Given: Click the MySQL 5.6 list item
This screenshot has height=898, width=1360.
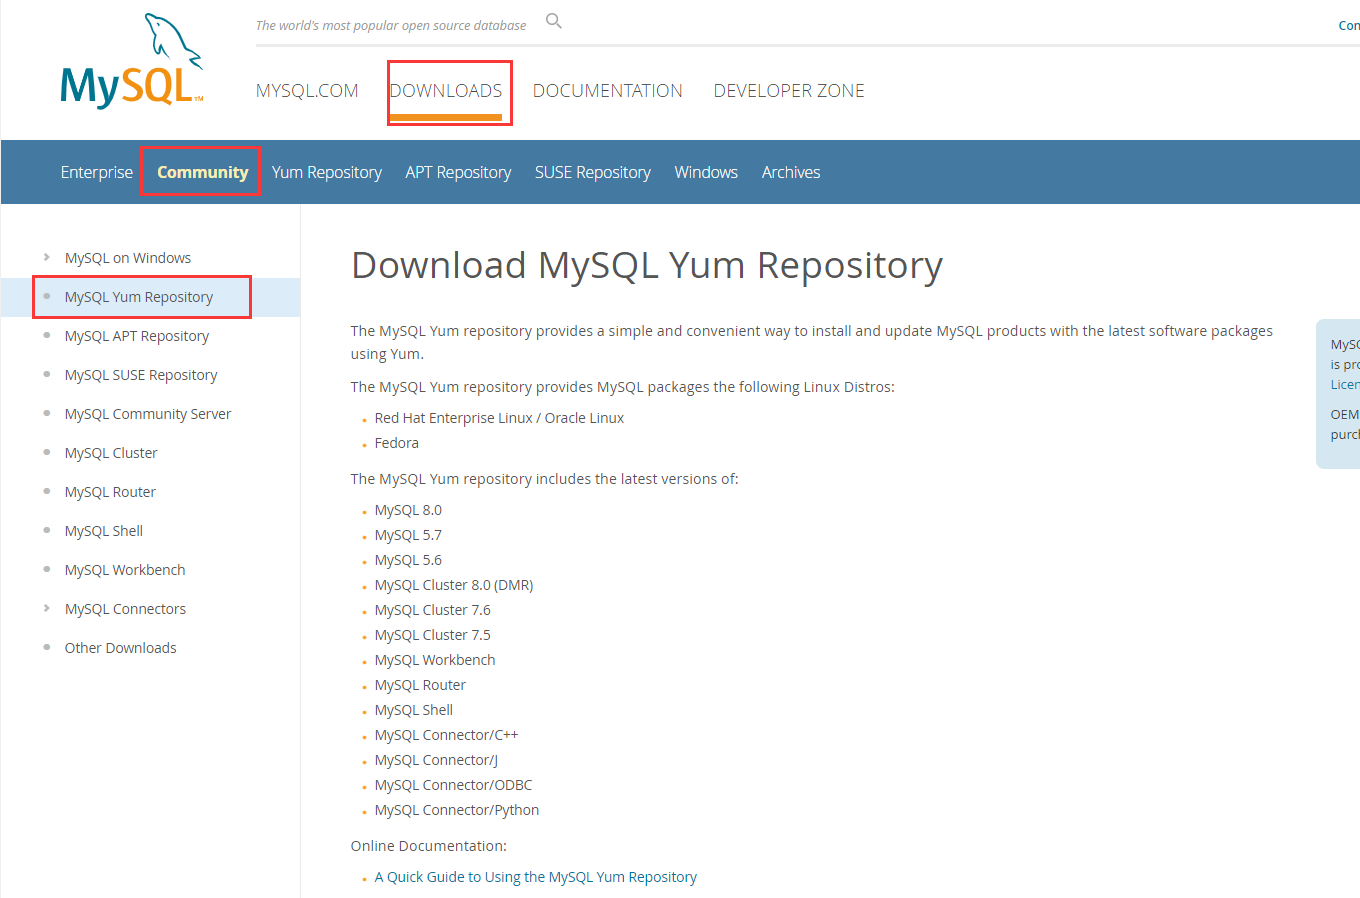Looking at the screenshot, I should pyautogui.click(x=408, y=560).
